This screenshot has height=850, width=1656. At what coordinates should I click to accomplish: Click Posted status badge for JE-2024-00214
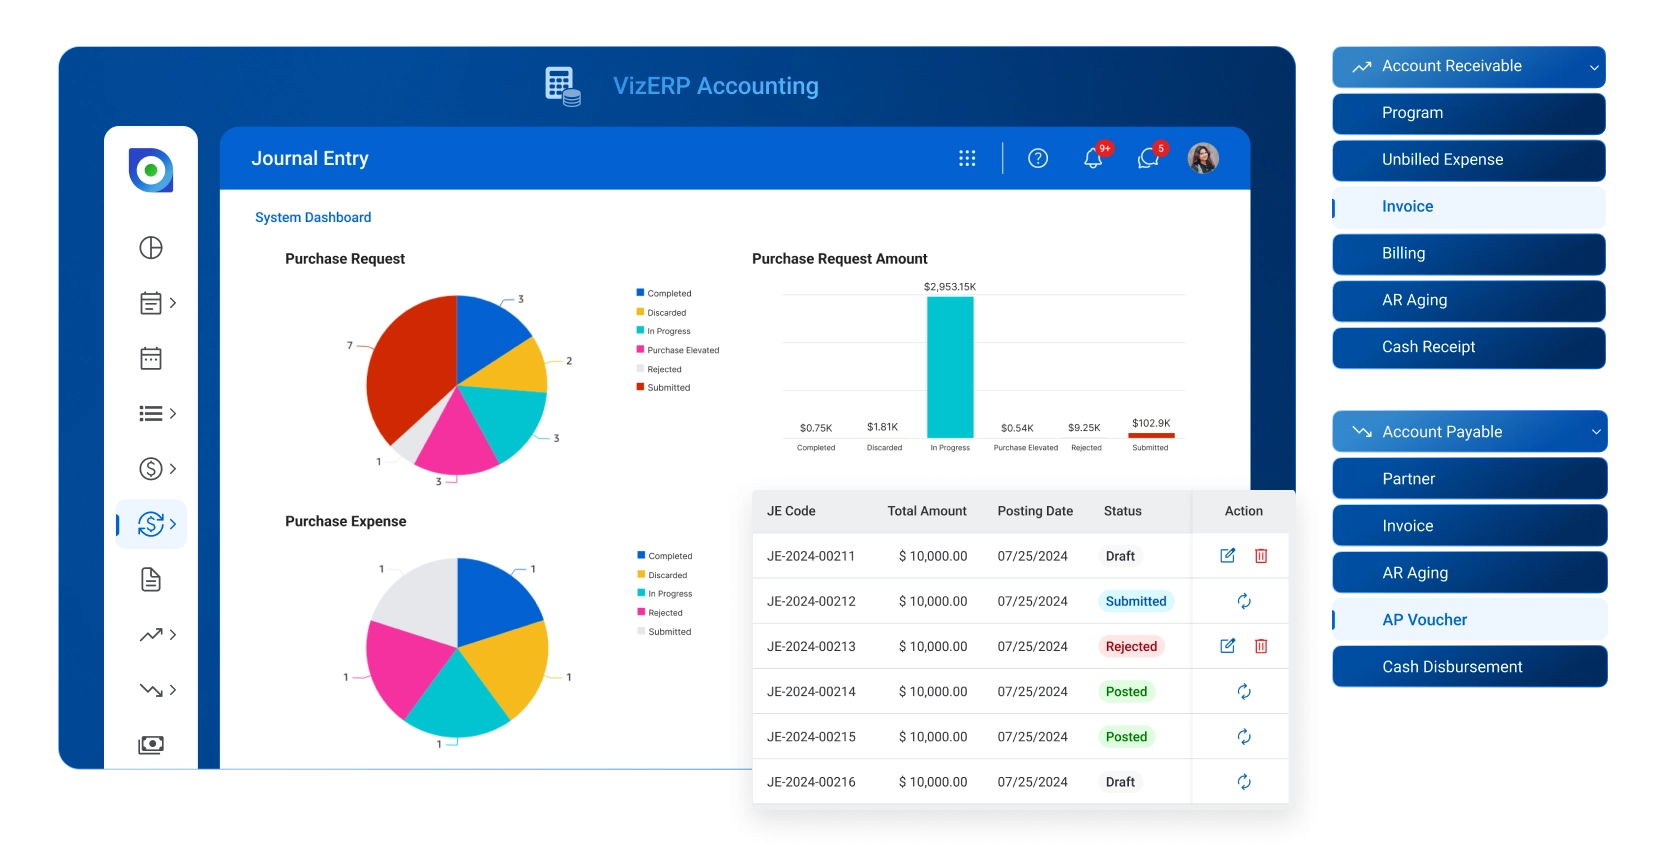click(1126, 691)
